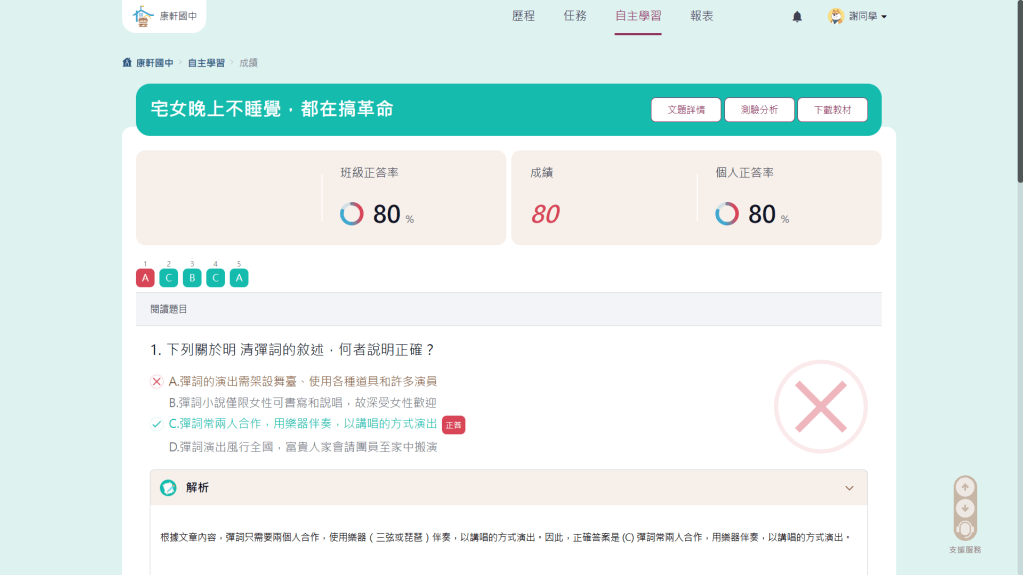Image resolution: width=1023 pixels, height=575 pixels.
Task: Click the home icon in breadcrumb
Action: click(127, 63)
